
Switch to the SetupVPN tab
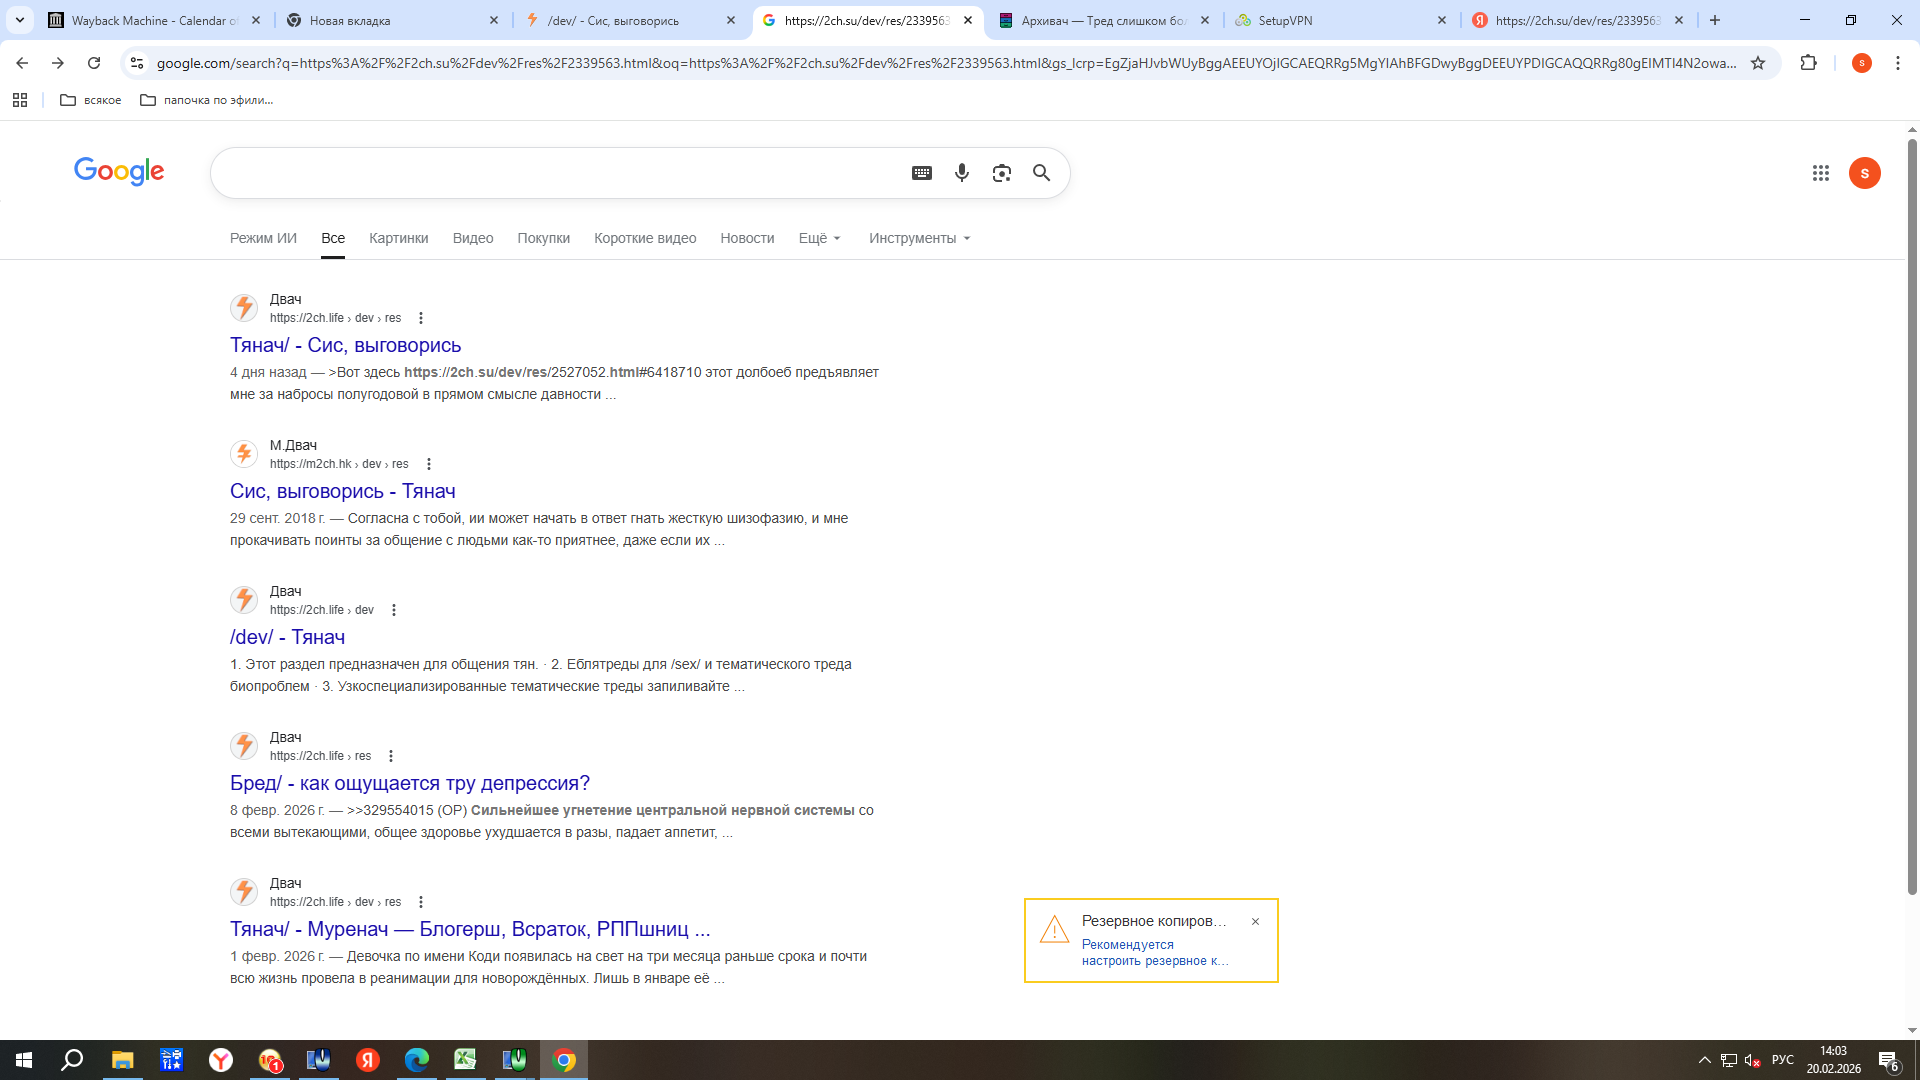[x=1340, y=20]
